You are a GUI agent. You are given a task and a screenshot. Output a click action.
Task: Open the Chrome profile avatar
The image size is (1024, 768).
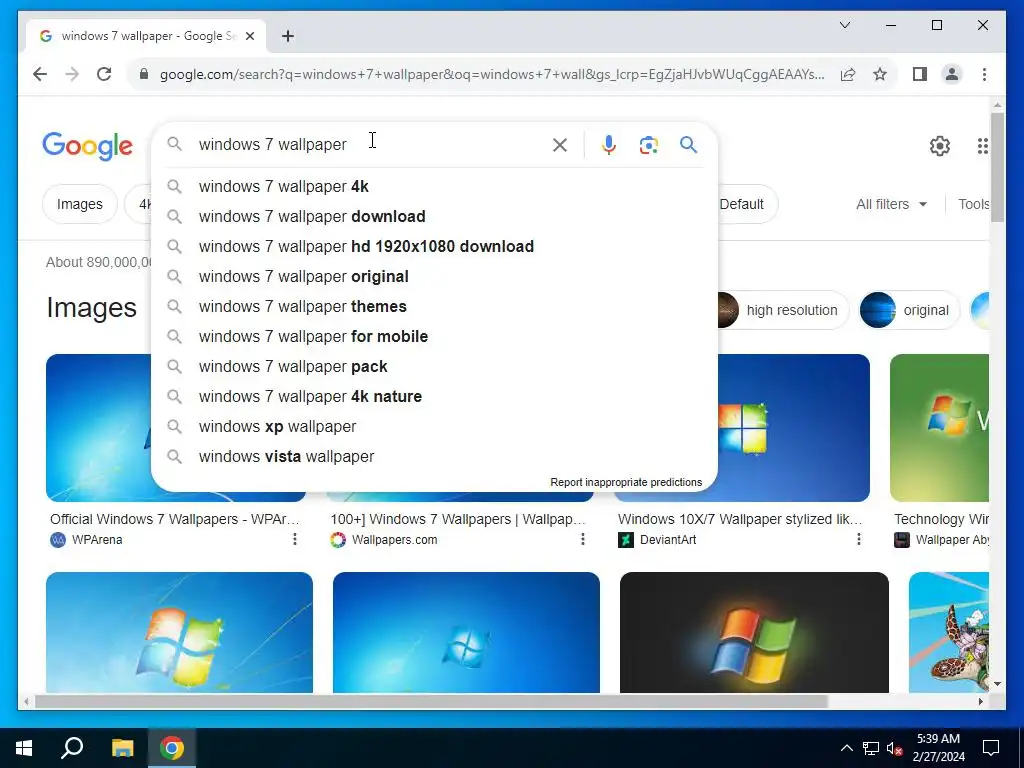click(x=952, y=74)
